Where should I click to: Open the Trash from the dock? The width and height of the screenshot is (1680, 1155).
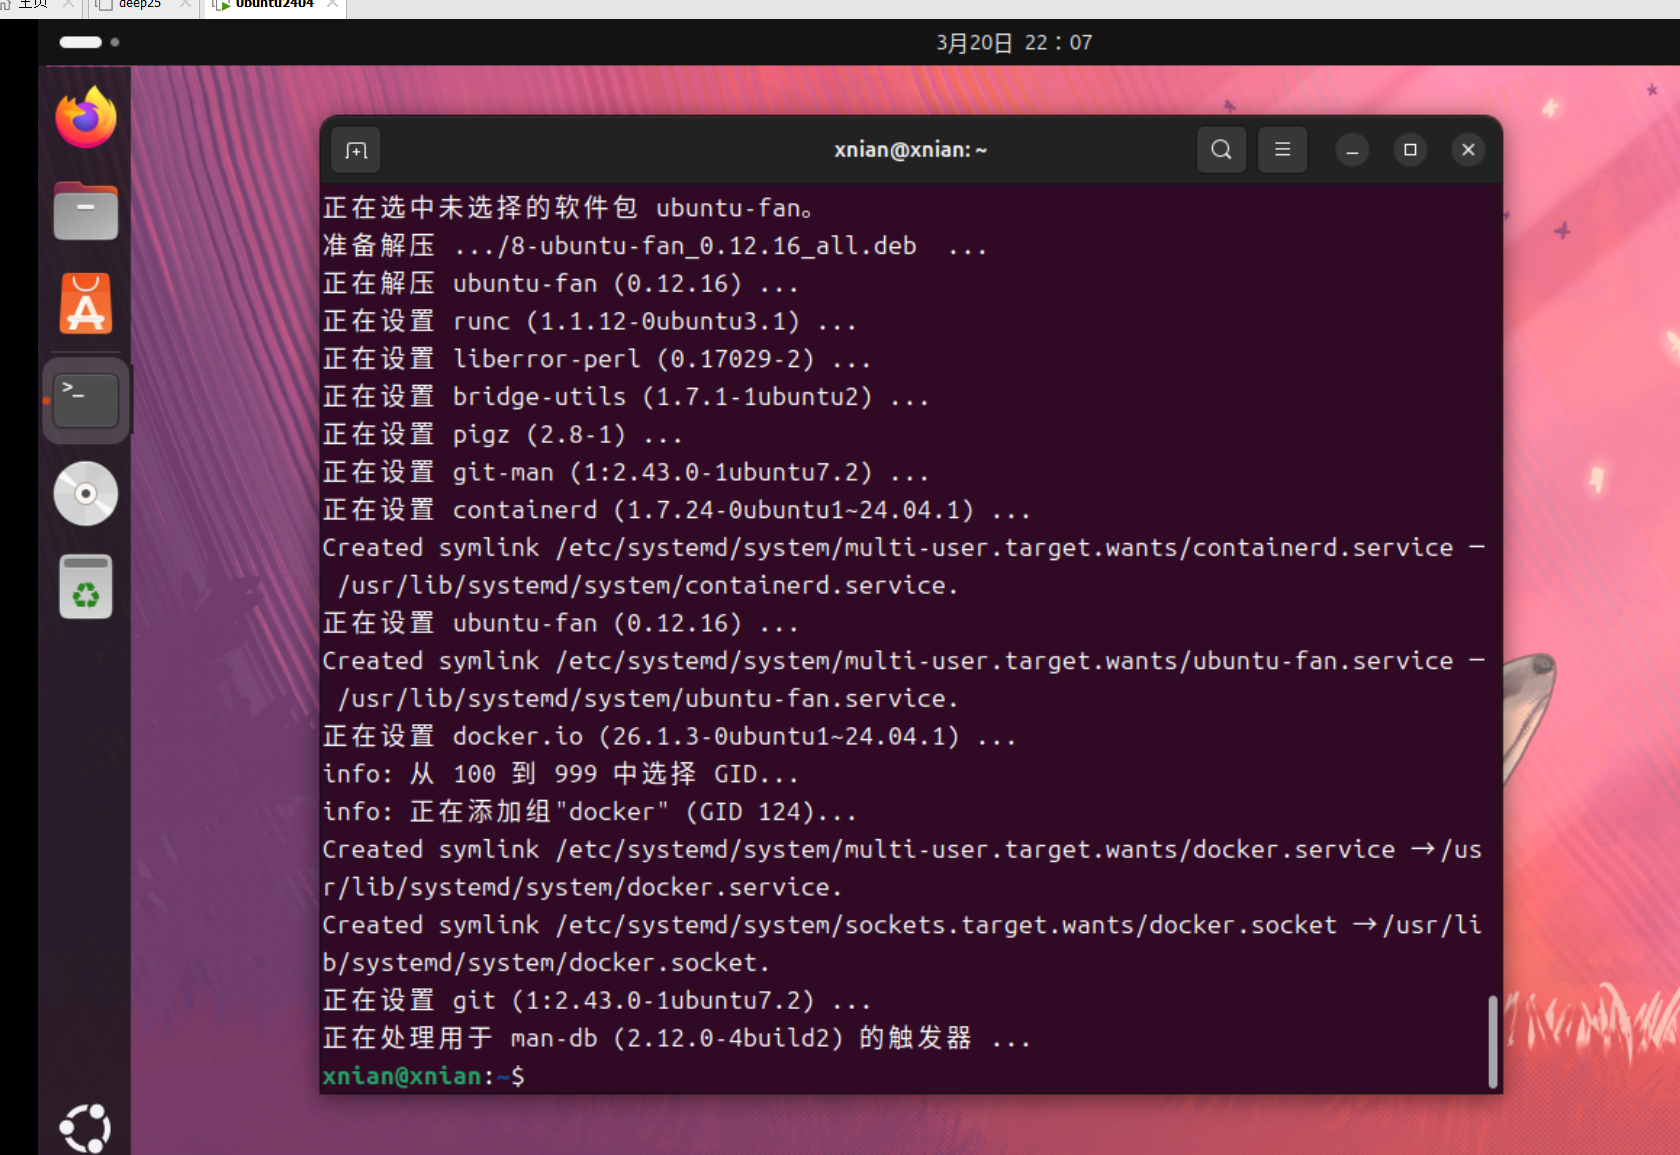coord(86,587)
